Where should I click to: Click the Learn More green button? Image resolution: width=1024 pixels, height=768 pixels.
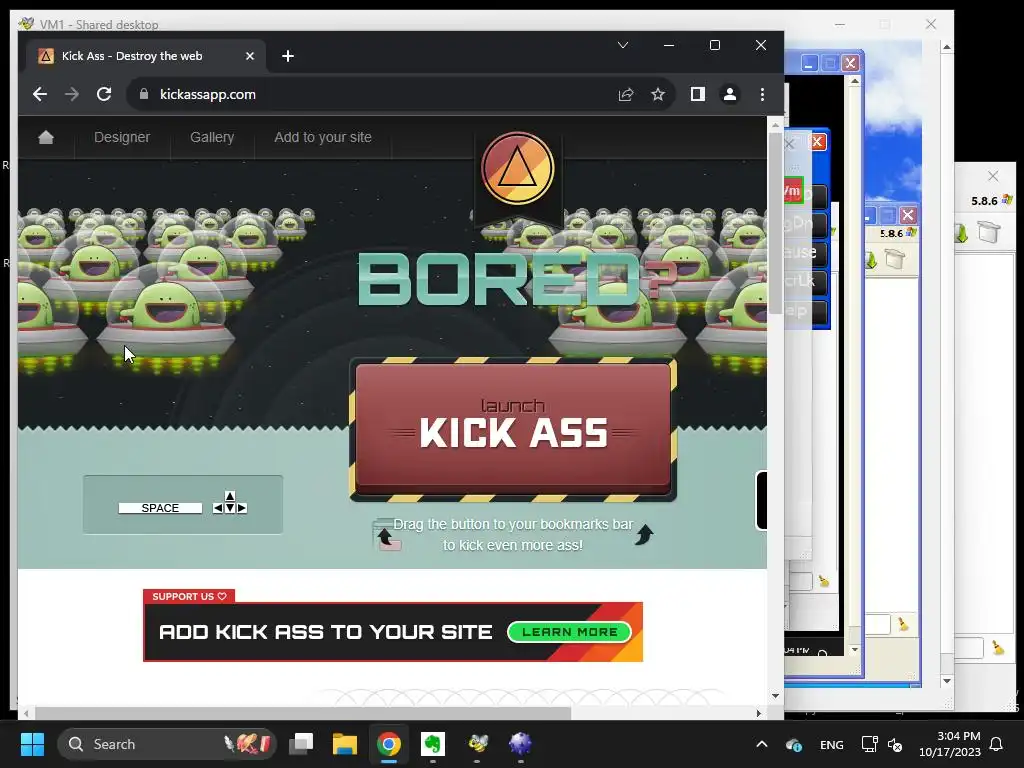[x=569, y=632]
